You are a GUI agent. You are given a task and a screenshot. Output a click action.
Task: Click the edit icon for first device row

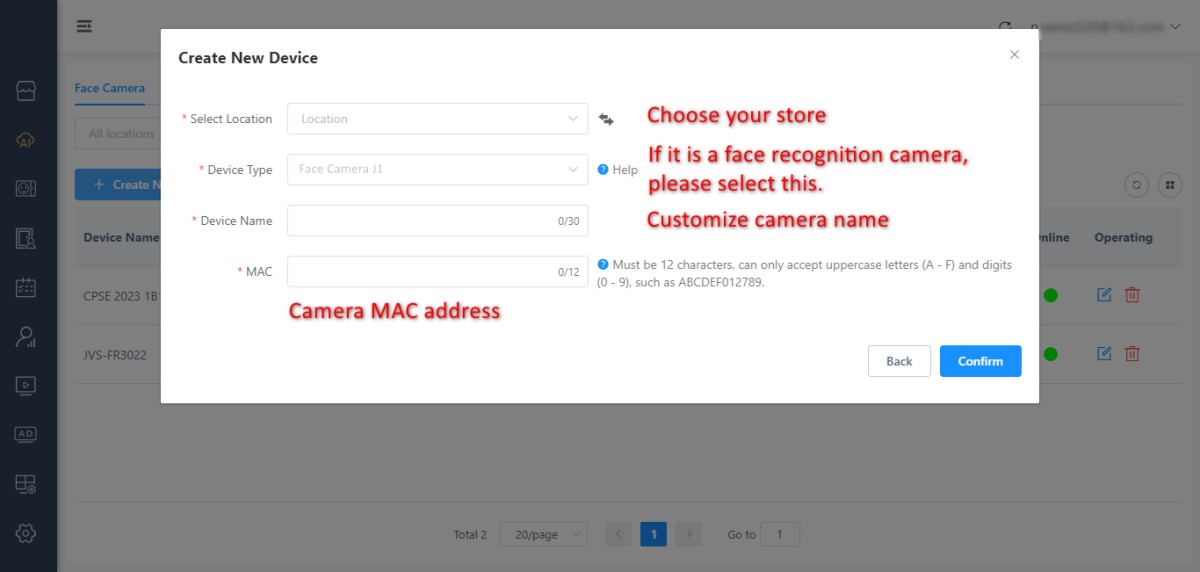pos(1104,295)
